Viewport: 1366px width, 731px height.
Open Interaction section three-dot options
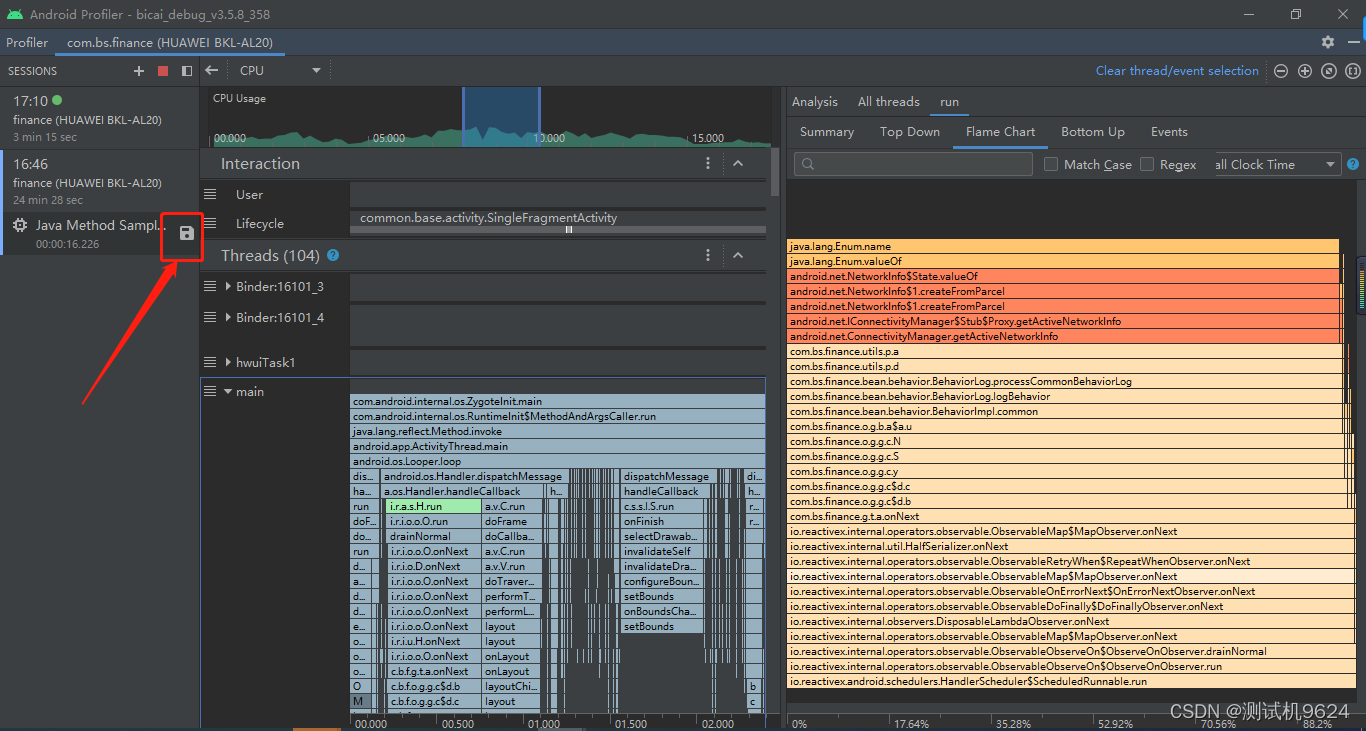[708, 164]
